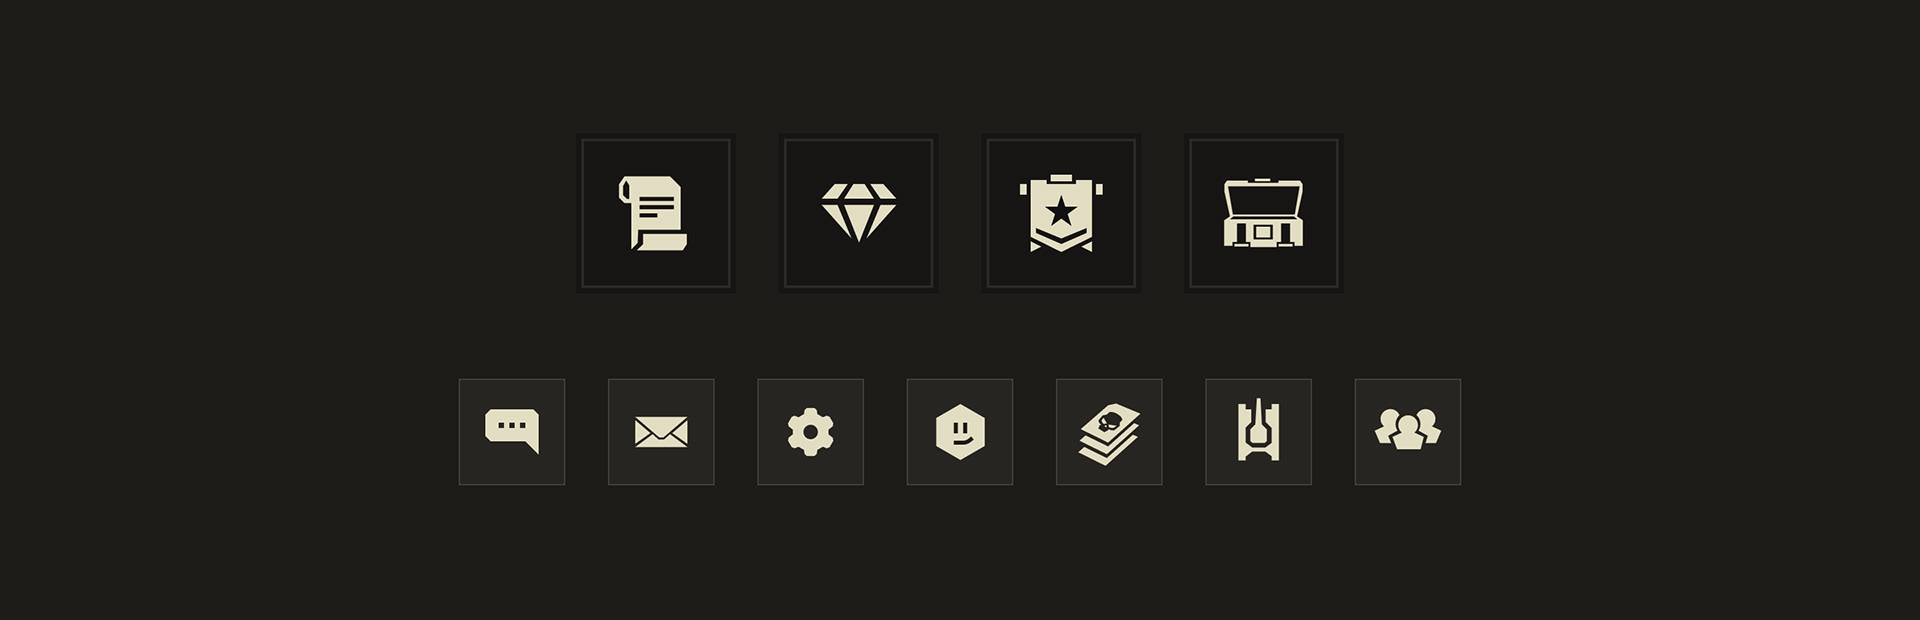Viewport: 1920px width, 620px height.
Task: Select the diamond gem icon
Action: (x=858, y=214)
